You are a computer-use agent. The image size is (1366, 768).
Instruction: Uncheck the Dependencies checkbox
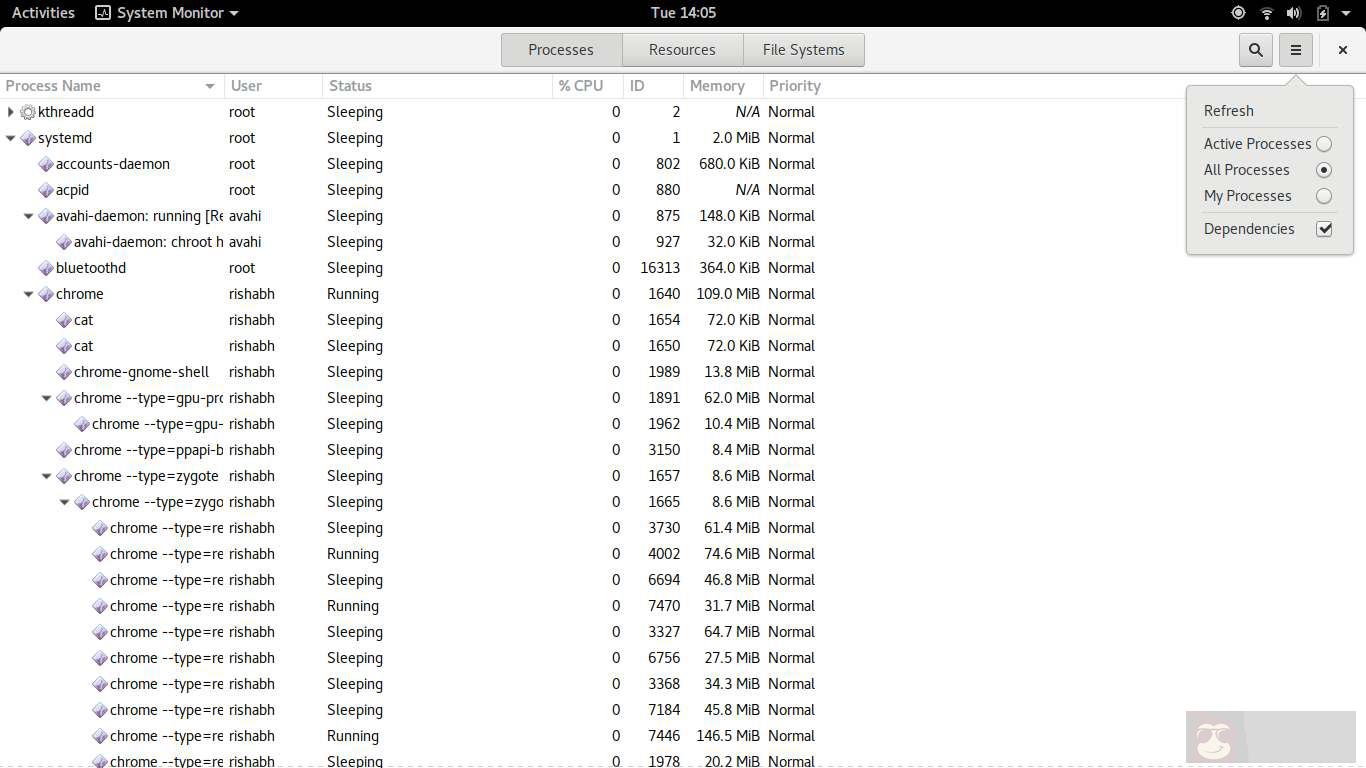tap(1324, 229)
